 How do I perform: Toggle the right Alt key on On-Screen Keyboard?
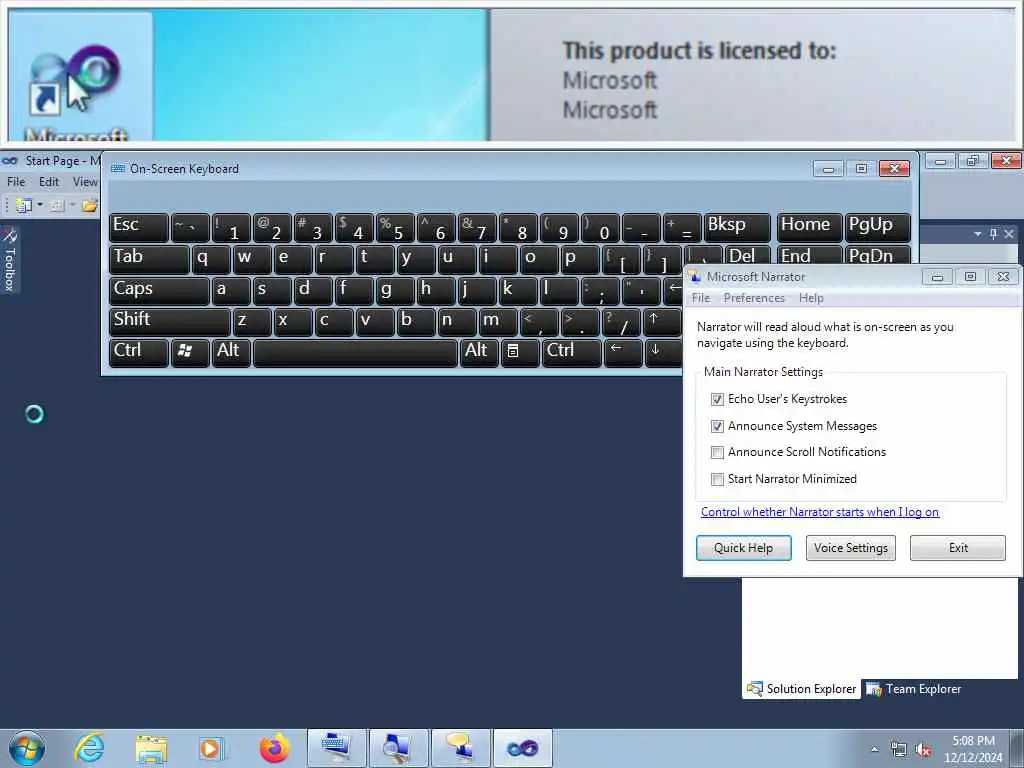tap(479, 352)
